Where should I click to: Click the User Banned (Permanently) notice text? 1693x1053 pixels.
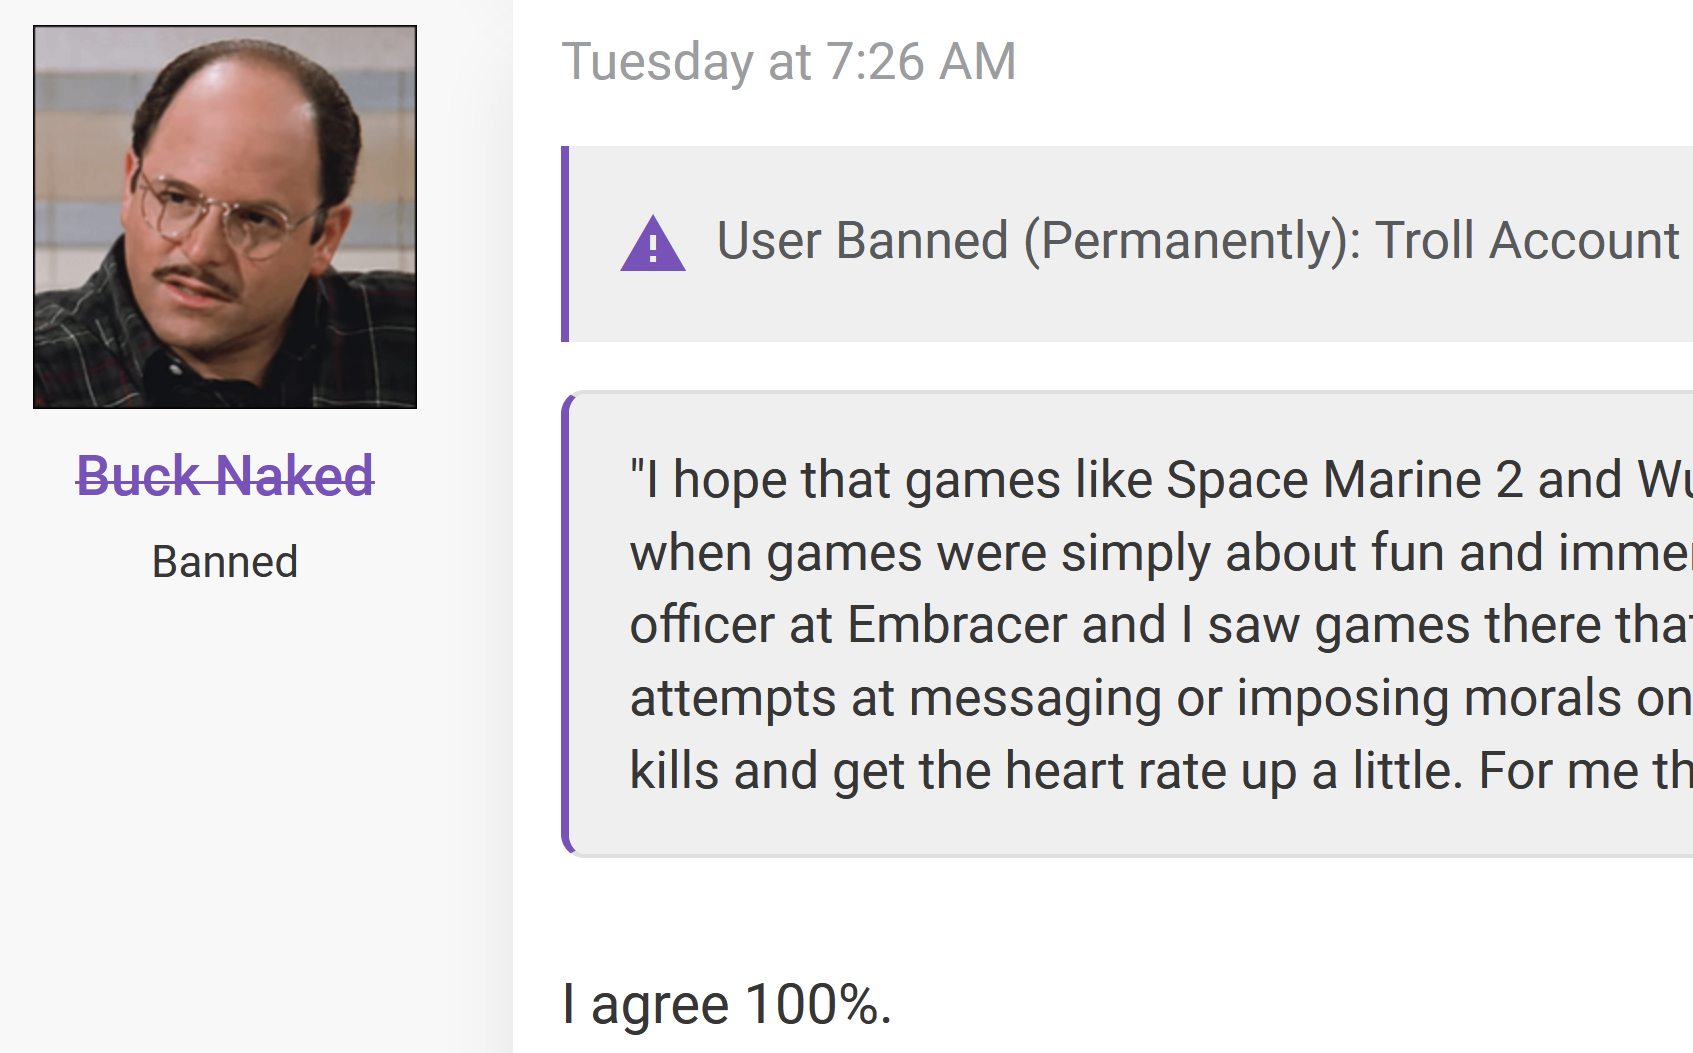click(1198, 241)
